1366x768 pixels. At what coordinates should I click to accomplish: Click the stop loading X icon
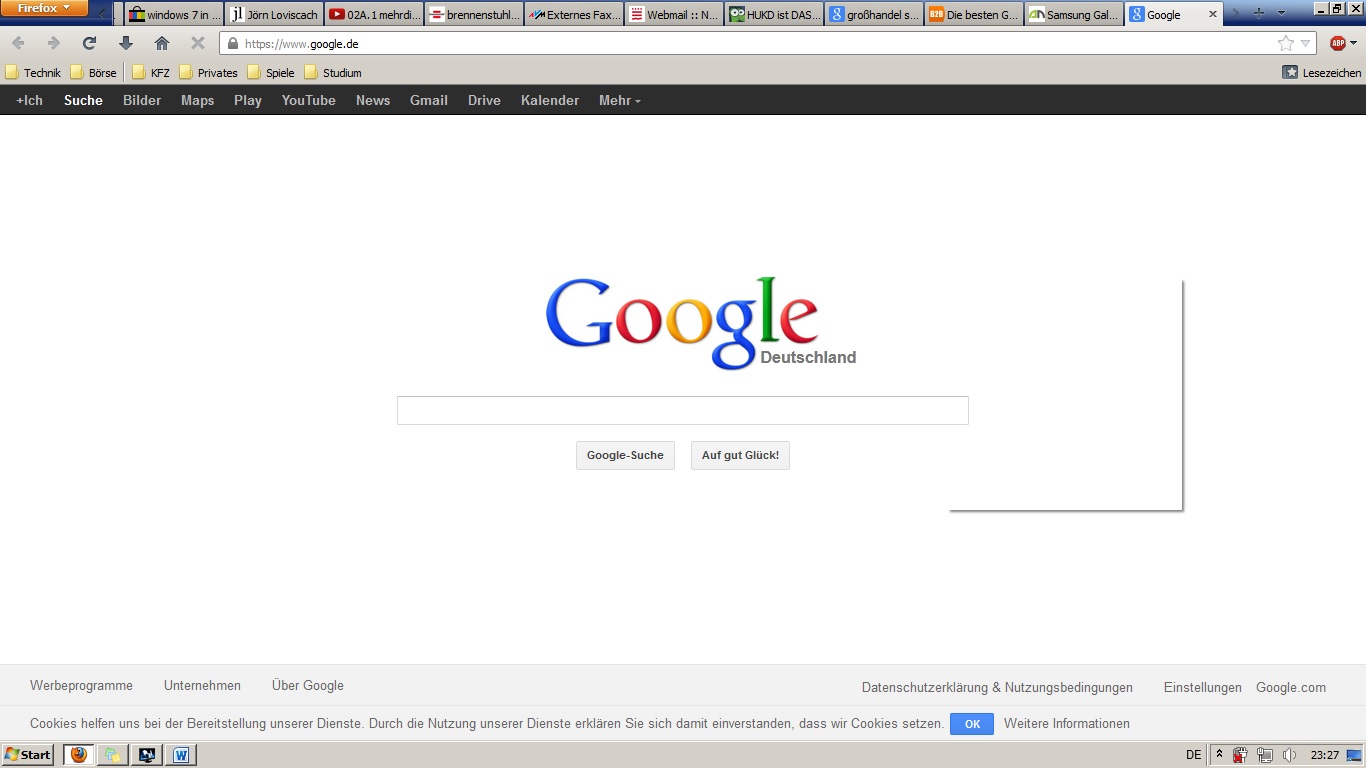click(x=198, y=43)
